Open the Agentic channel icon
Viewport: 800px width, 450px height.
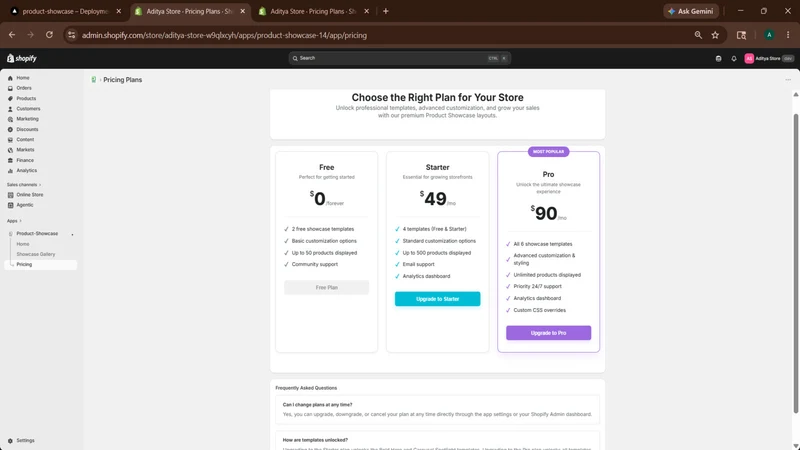pyautogui.click(x=10, y=205)
